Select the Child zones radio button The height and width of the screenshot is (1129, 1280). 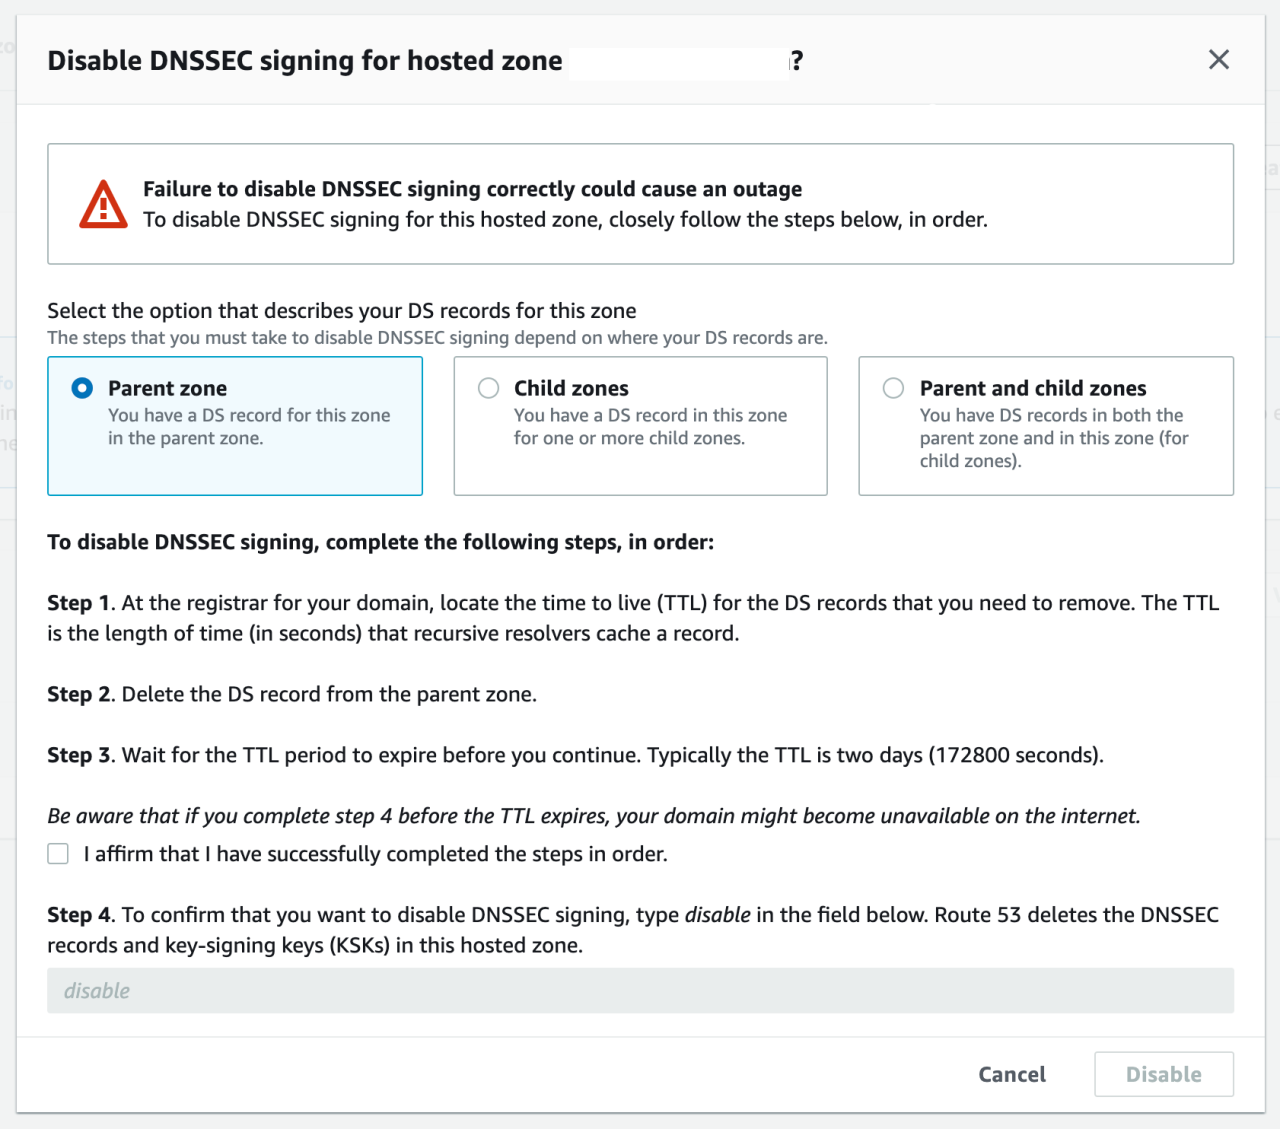[x=488, y=388]
